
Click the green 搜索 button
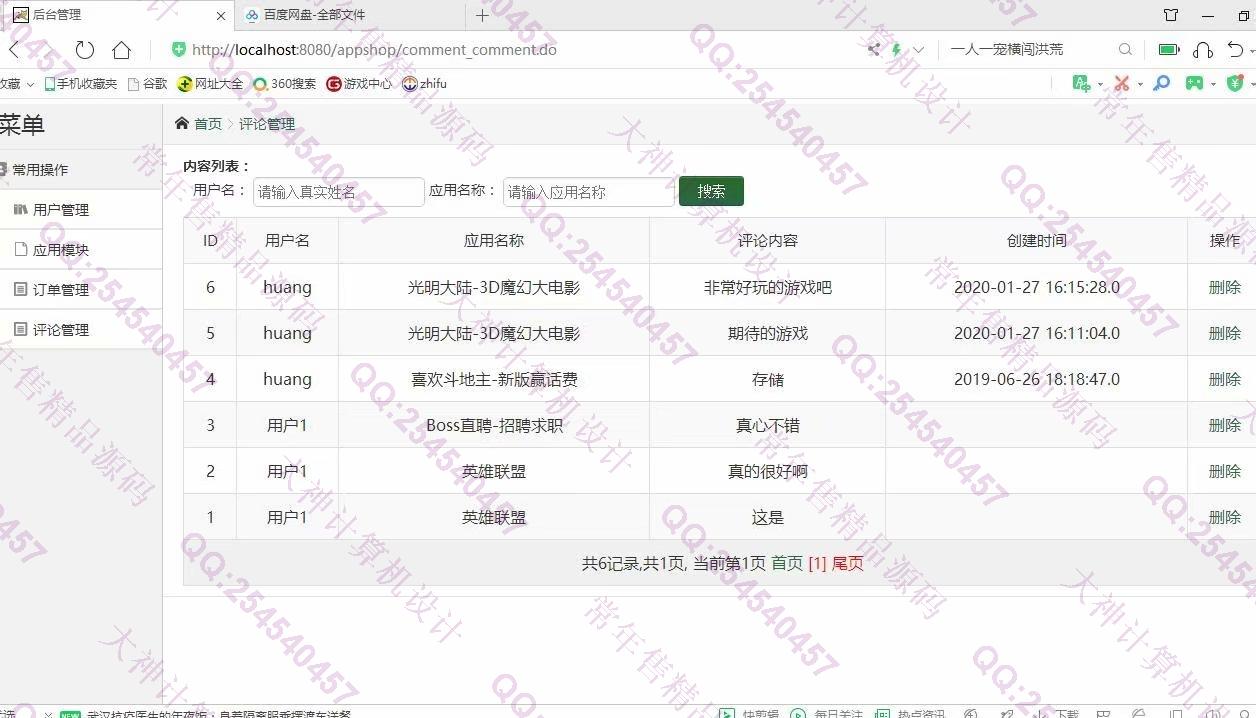[x=711, y=192]
